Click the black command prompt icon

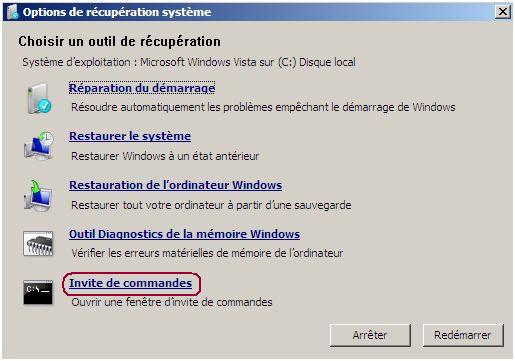coord(38,292)
